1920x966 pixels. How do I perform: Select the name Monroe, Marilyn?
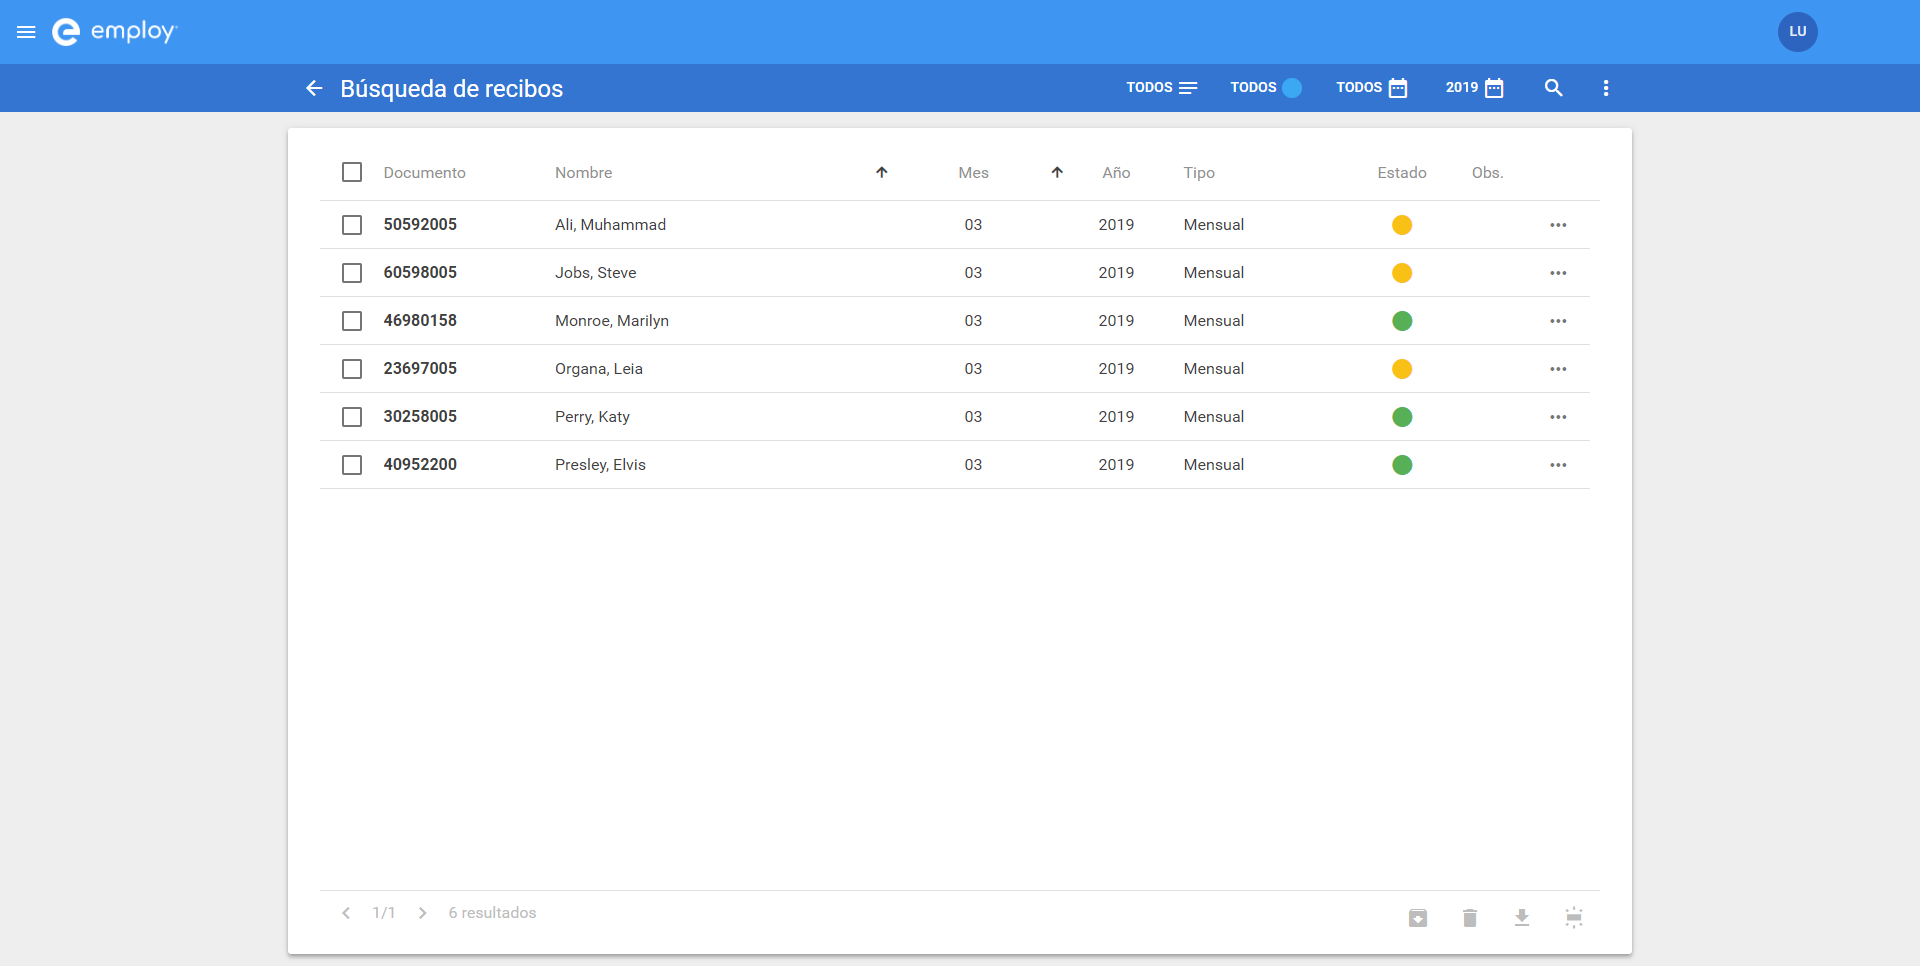pos(612,321)
